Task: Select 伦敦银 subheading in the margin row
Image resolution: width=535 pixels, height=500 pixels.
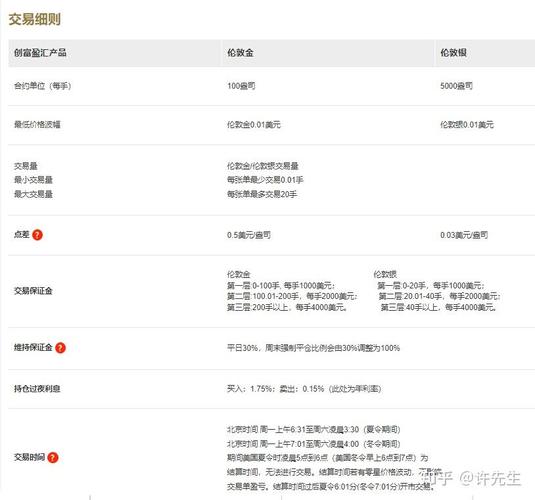Action: pos(385,274)
